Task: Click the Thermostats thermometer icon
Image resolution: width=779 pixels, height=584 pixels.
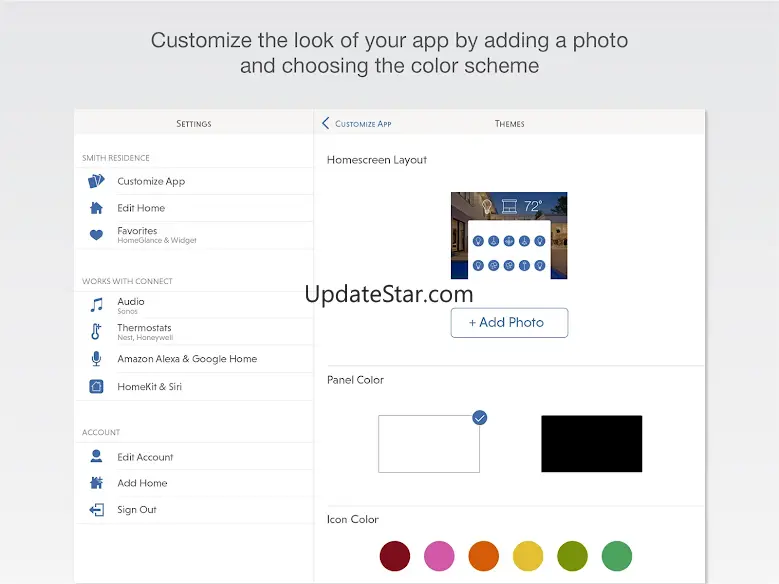Action: 96,332
